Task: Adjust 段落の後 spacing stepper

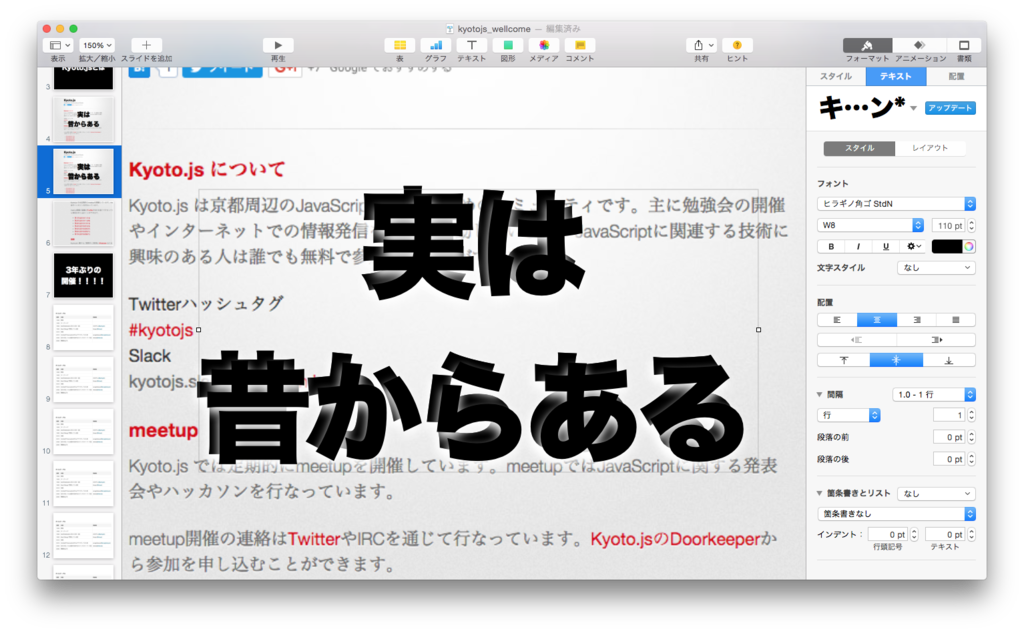Action: pyautogui.click(x=972, y=460)
